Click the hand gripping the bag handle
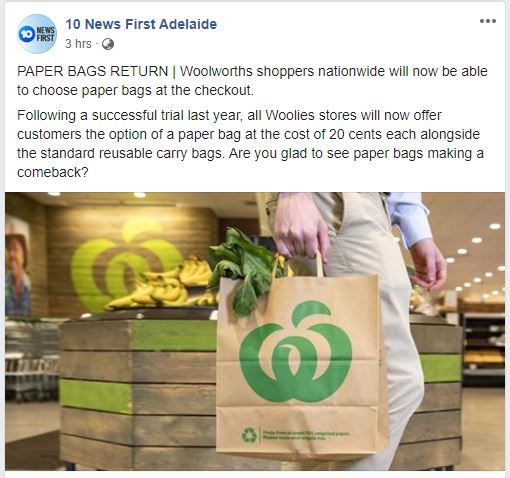 [x=301, y=227]
